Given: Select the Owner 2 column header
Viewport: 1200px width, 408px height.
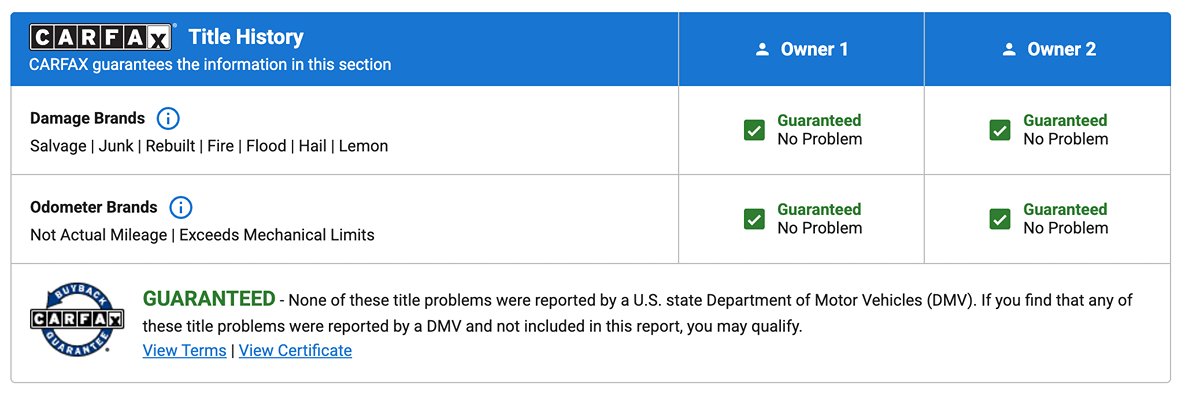Looking at the screenshot, I should coord(1048,49).
